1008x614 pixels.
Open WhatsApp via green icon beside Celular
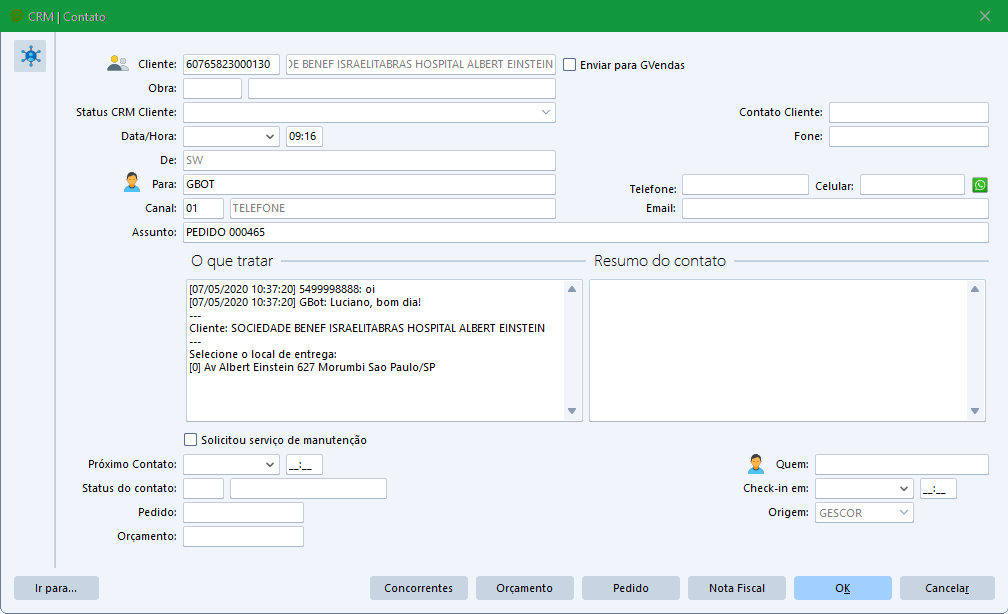click(980, 185)
